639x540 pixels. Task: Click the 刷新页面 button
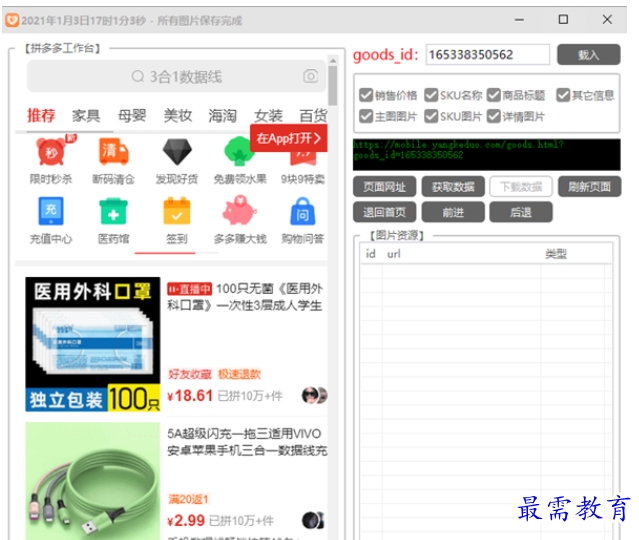point(589,187)
